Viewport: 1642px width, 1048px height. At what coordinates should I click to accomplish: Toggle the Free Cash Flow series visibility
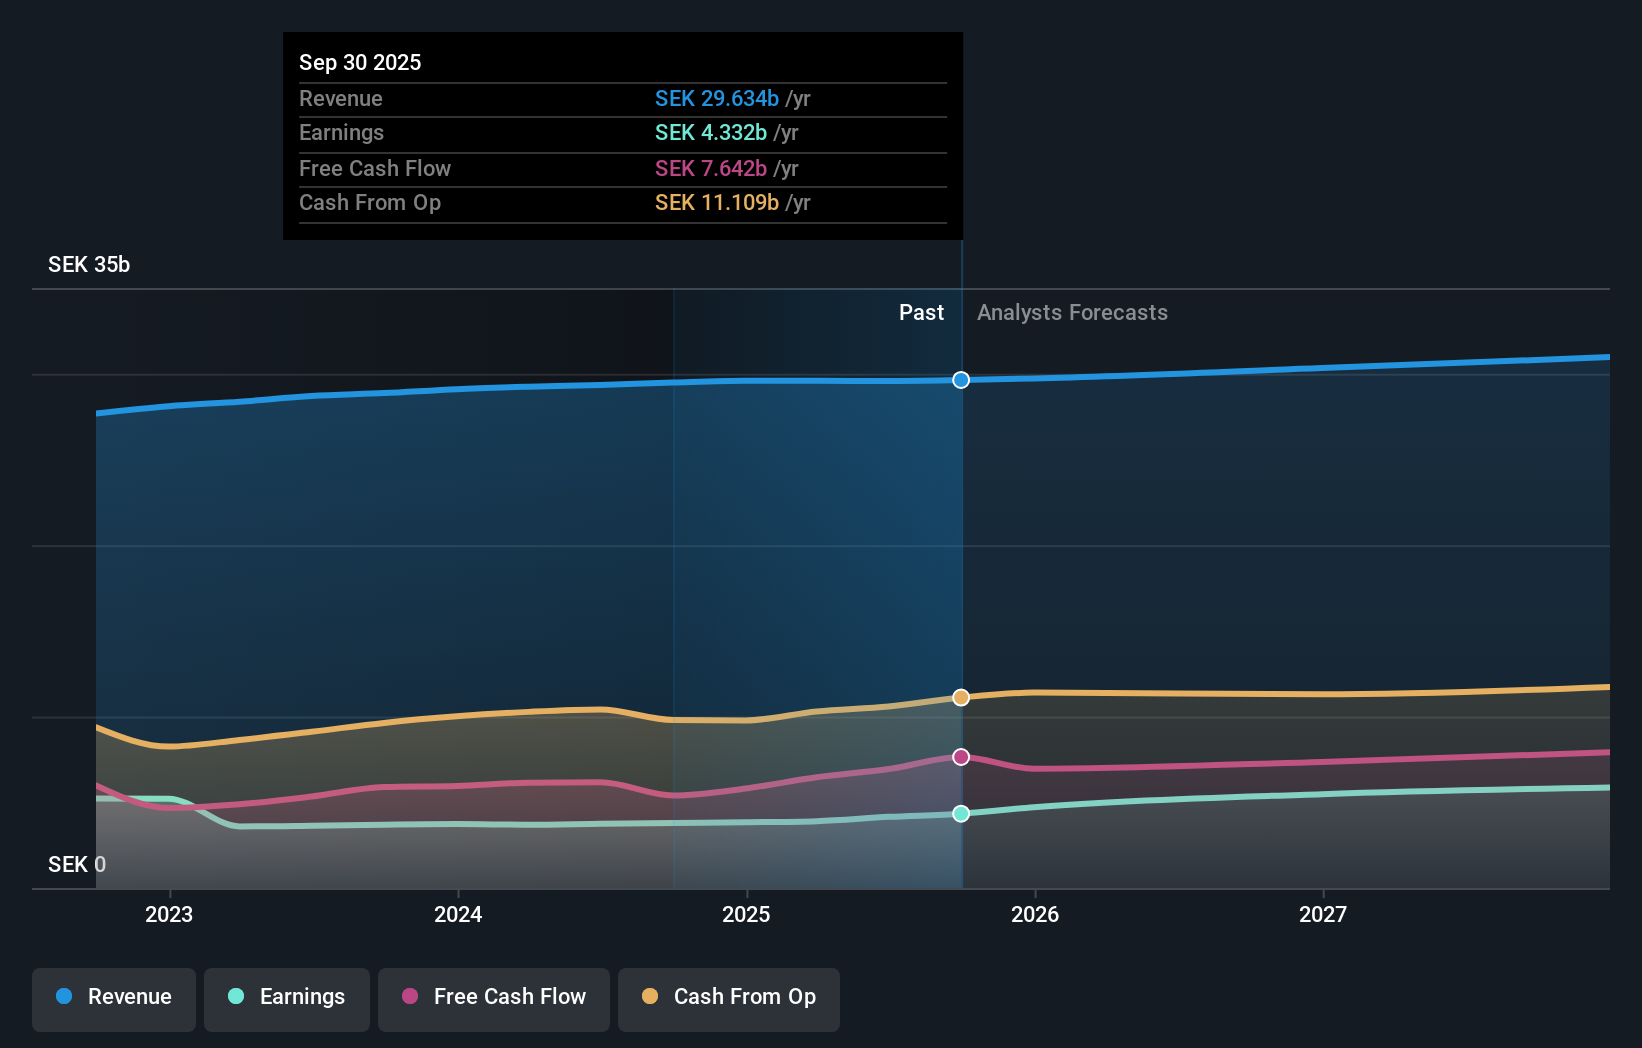[x=493, y=999]
